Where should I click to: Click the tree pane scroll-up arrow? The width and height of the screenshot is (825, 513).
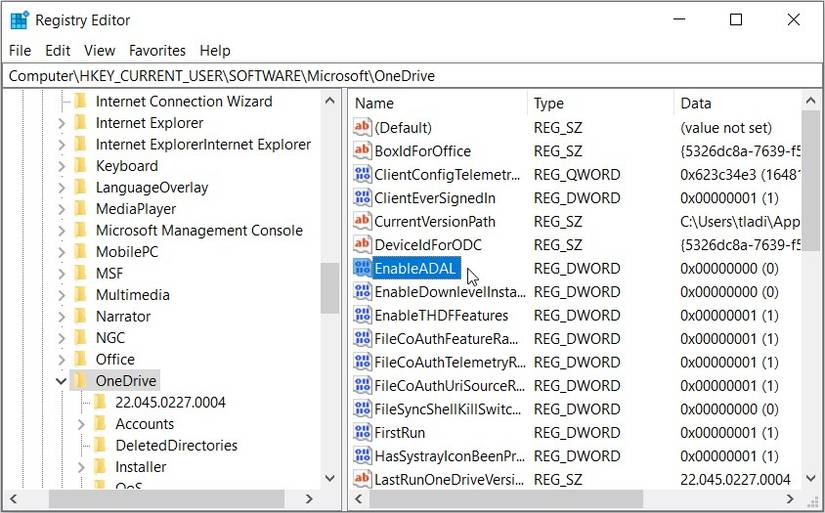click(x=330, y=100)
